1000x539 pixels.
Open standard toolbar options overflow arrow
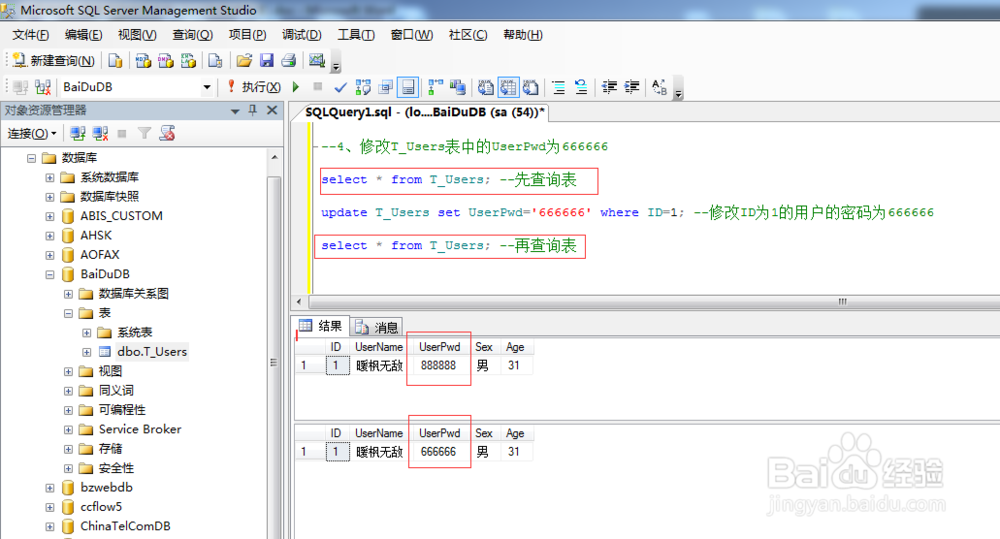(x=336, y=63)
